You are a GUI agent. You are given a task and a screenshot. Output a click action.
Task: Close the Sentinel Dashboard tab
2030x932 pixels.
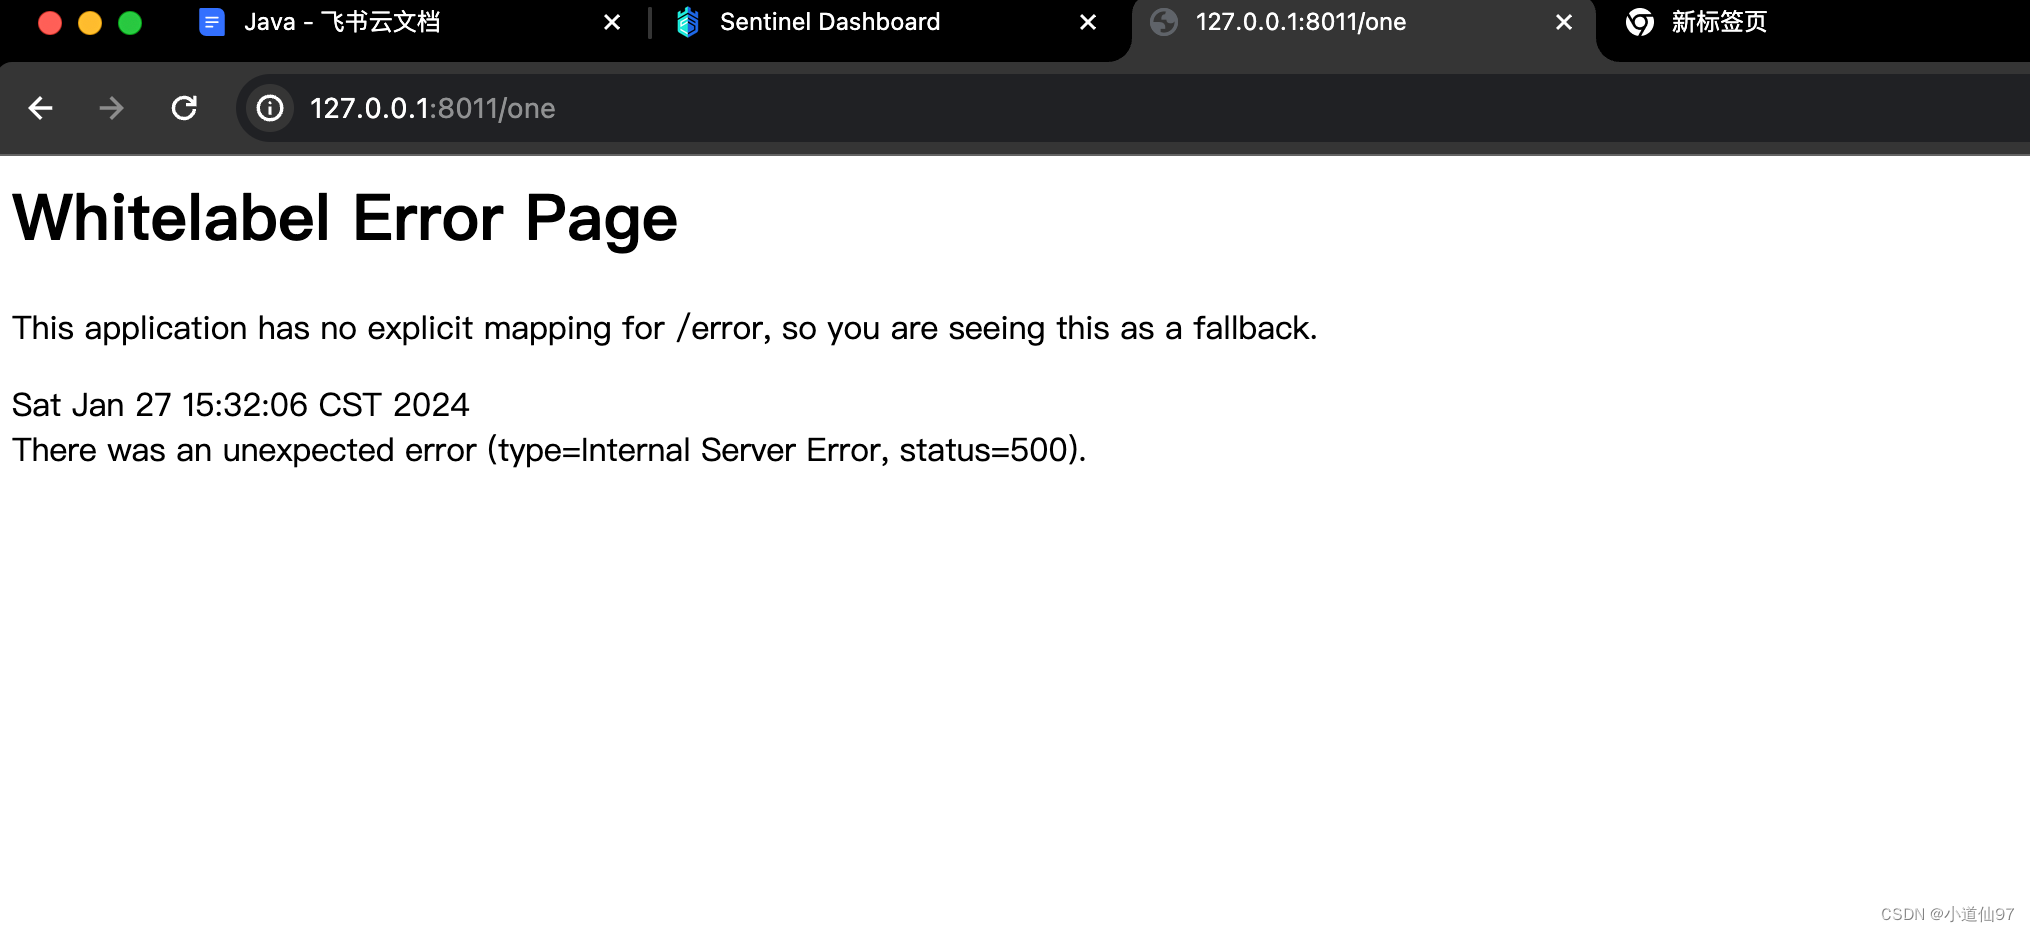pos(1088,22)
